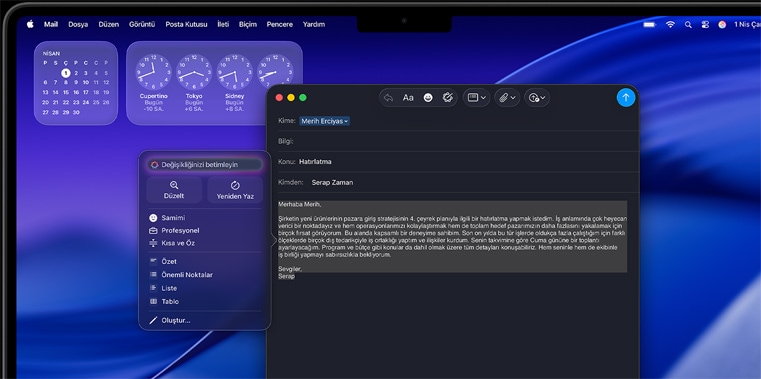The height and width of the screenshot is (379, 761).
Task: Open the Posta Kutusu menu
Action: (x=186, y=24)
